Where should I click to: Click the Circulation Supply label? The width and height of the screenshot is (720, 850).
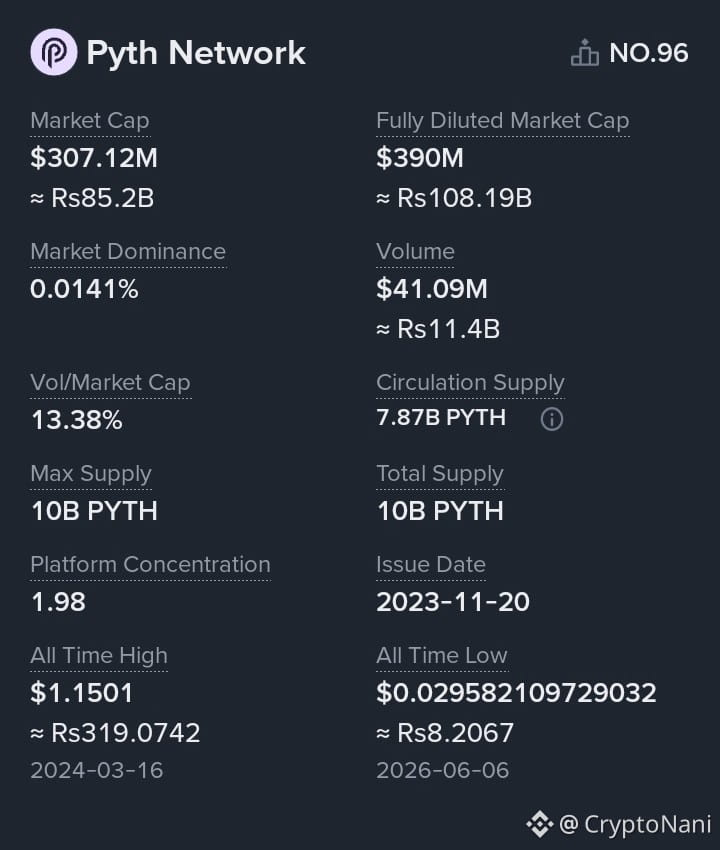click(x=470, y=383)
